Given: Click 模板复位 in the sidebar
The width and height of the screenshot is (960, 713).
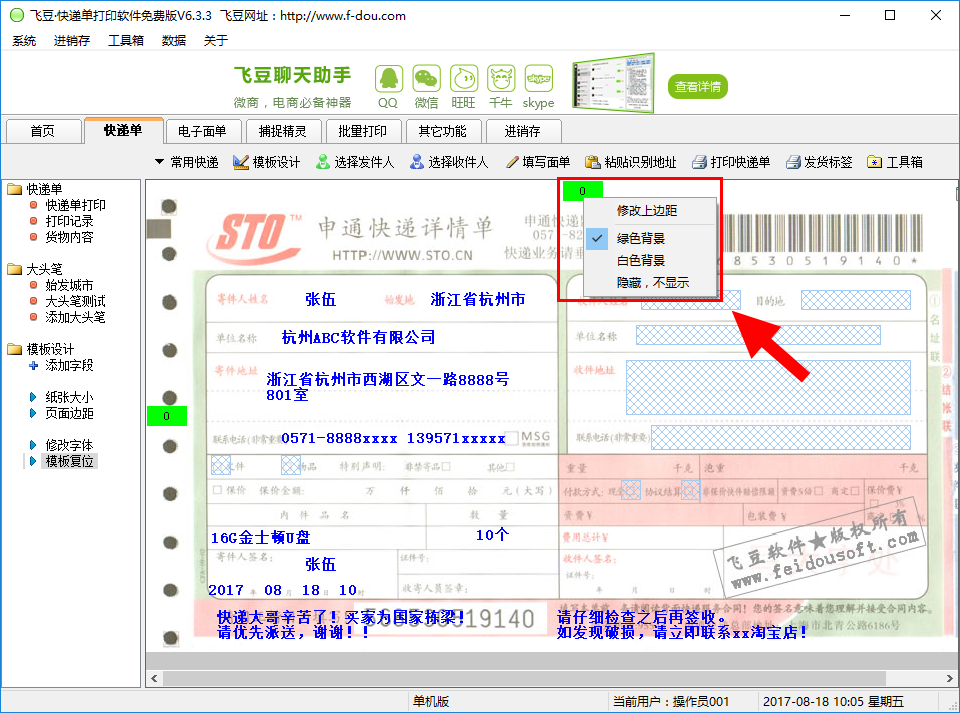Looking at the screenshot, I should (x=69, y=461).
